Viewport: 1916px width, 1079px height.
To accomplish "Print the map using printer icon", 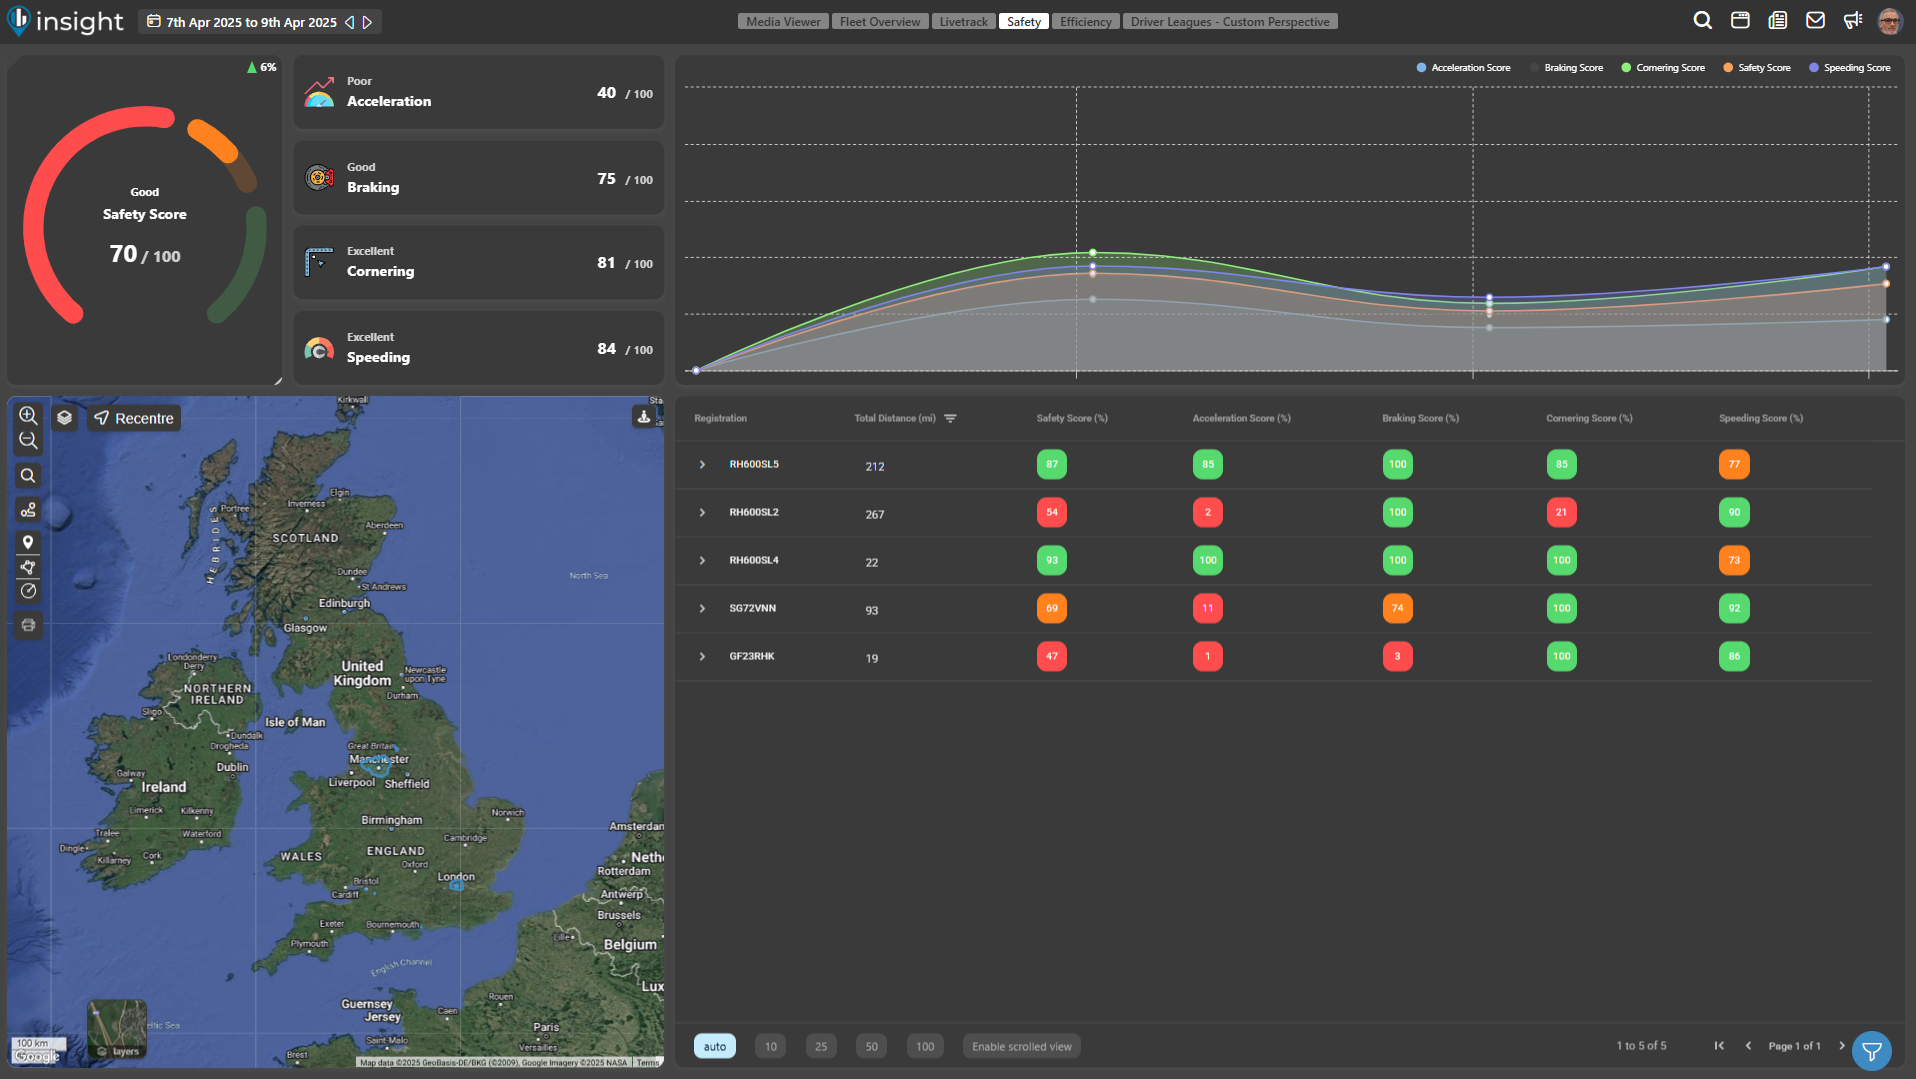I will (x=28, y=625).
